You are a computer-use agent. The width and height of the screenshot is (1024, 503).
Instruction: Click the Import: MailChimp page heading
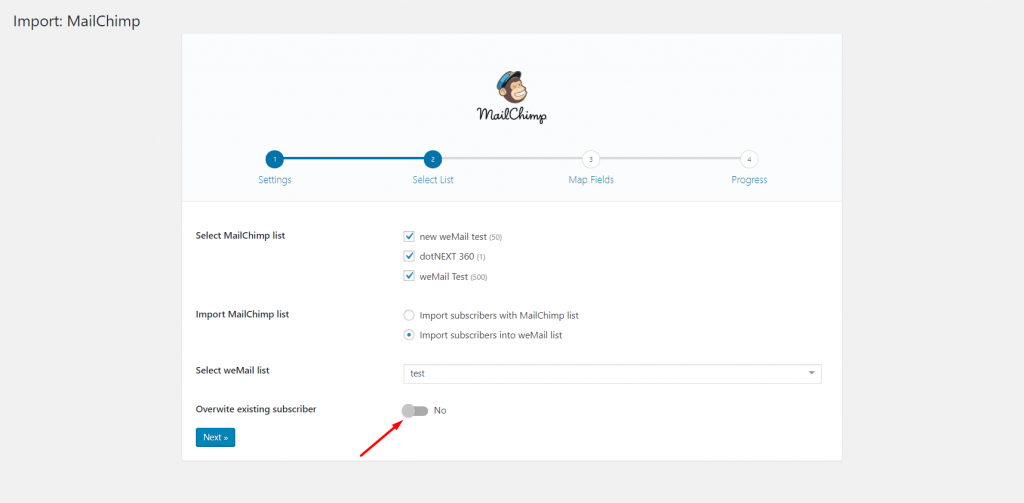(77, 21)
